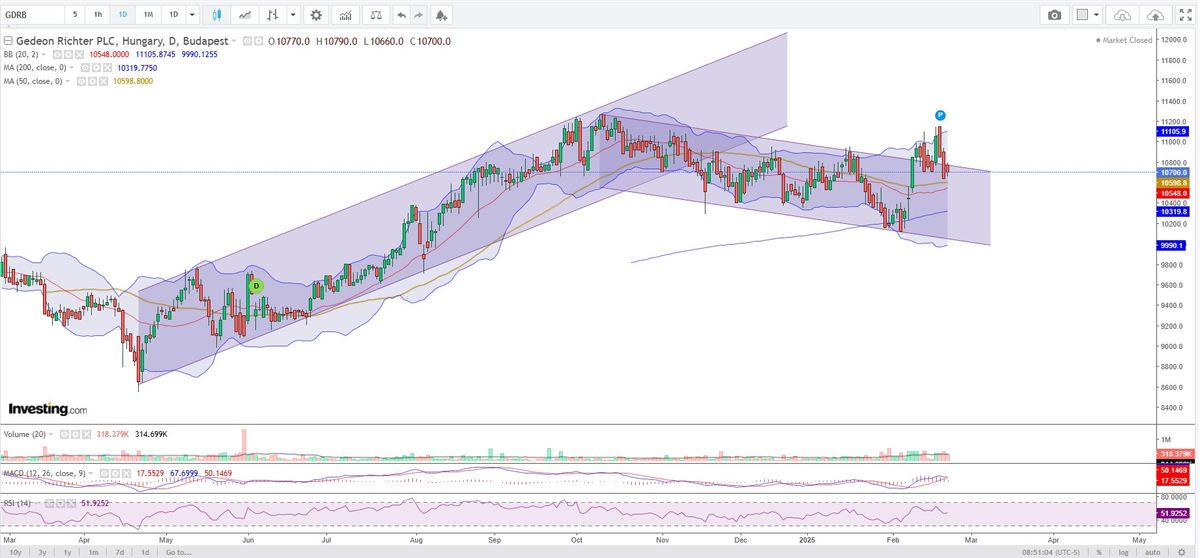This screenshot has height=558, width=1200.
Task: Select the 5 minute interval
Action: tap(75, 15)
